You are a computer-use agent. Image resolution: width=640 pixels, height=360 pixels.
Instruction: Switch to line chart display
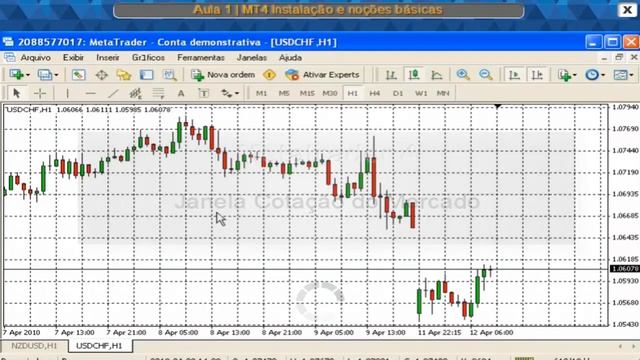pos(437,75)
